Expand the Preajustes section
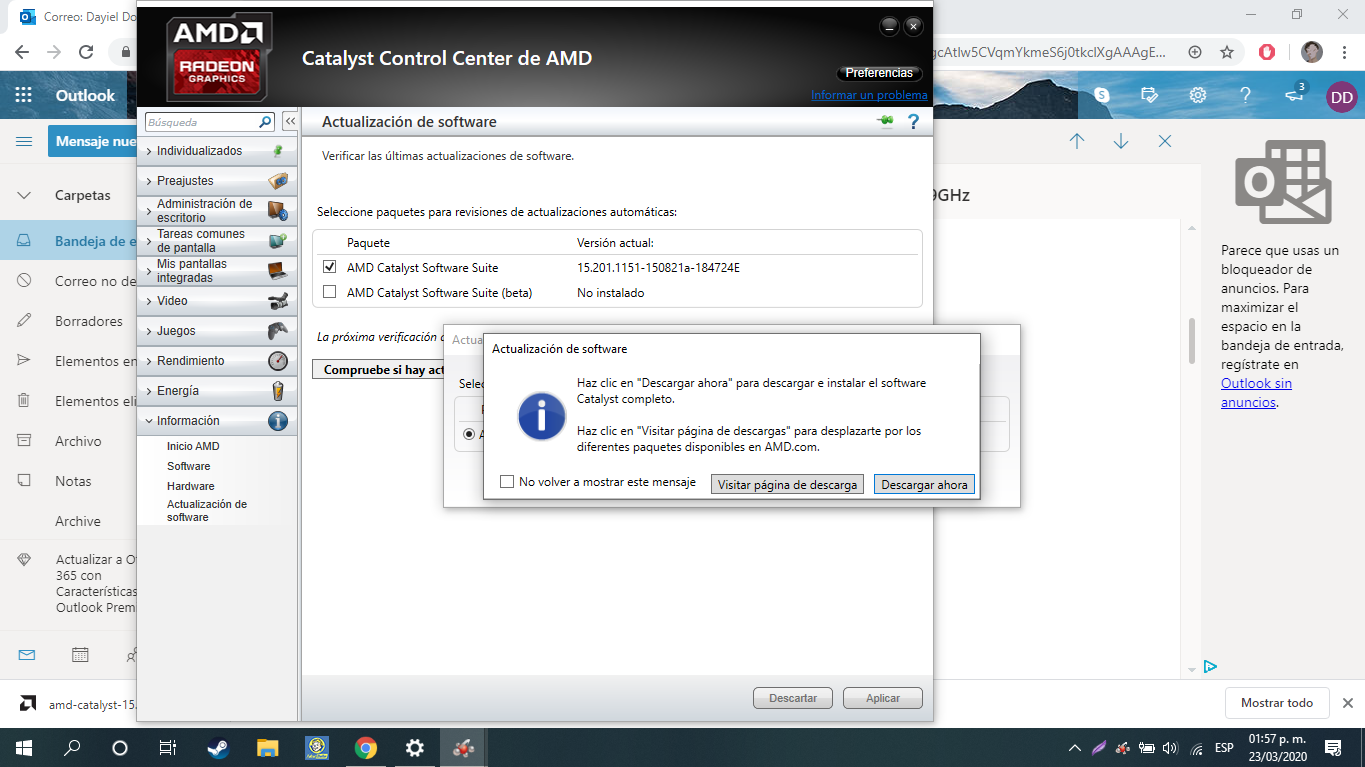This screenshot has height=767, width=1365. pyautogui.click(x=149, y=181)
